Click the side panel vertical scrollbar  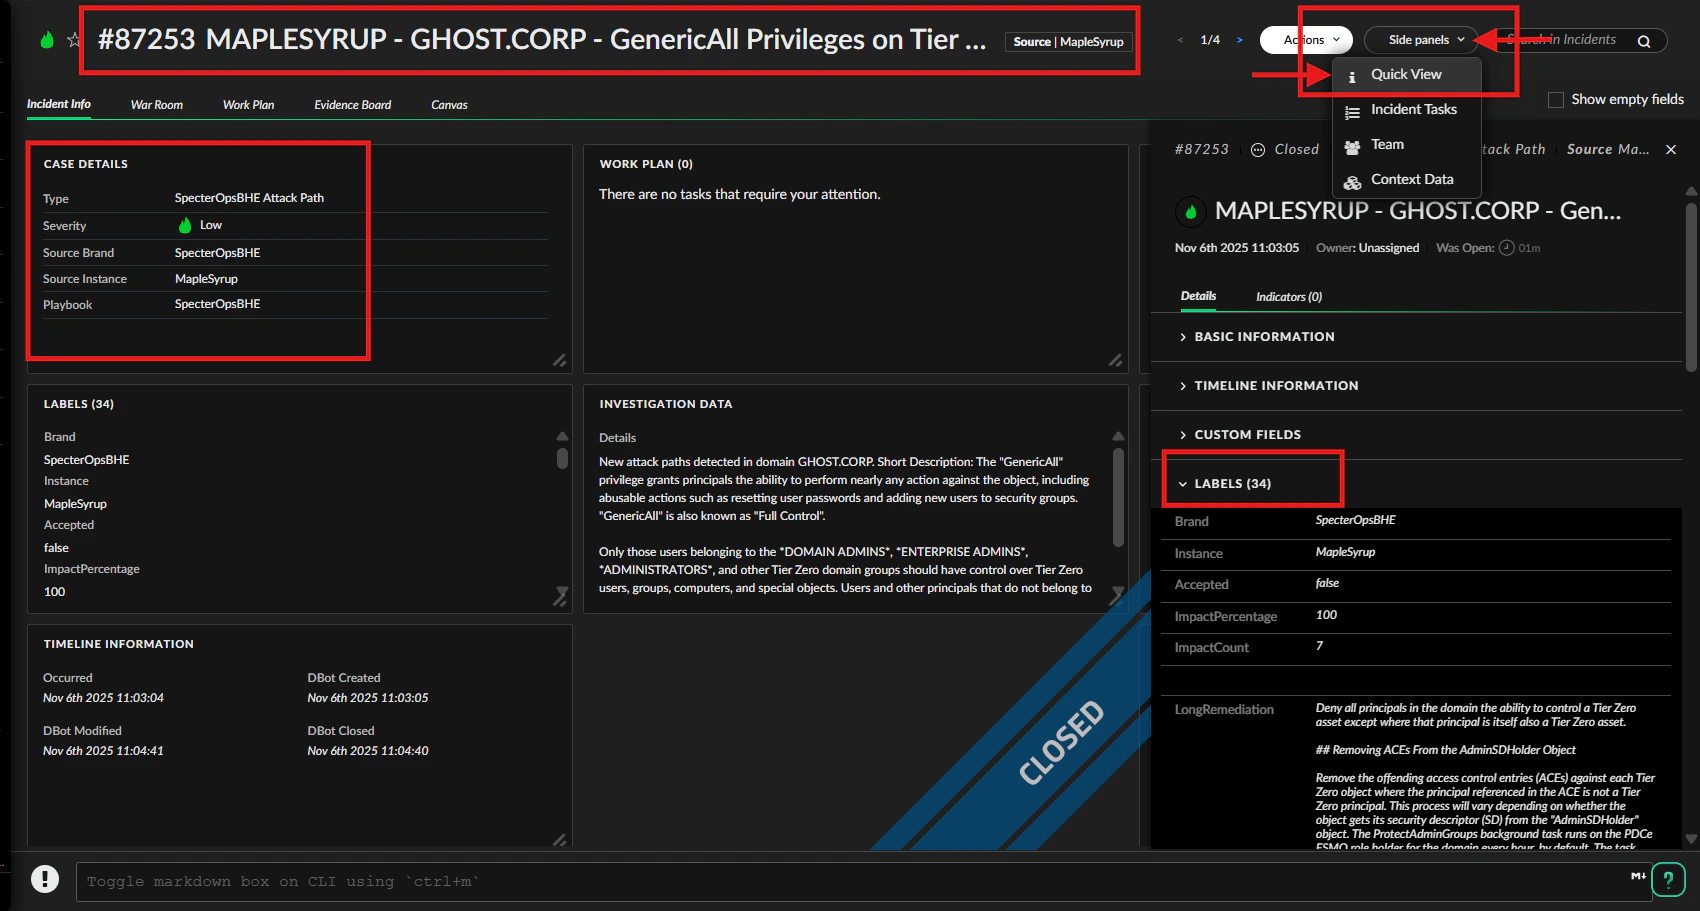point(1691,287)
